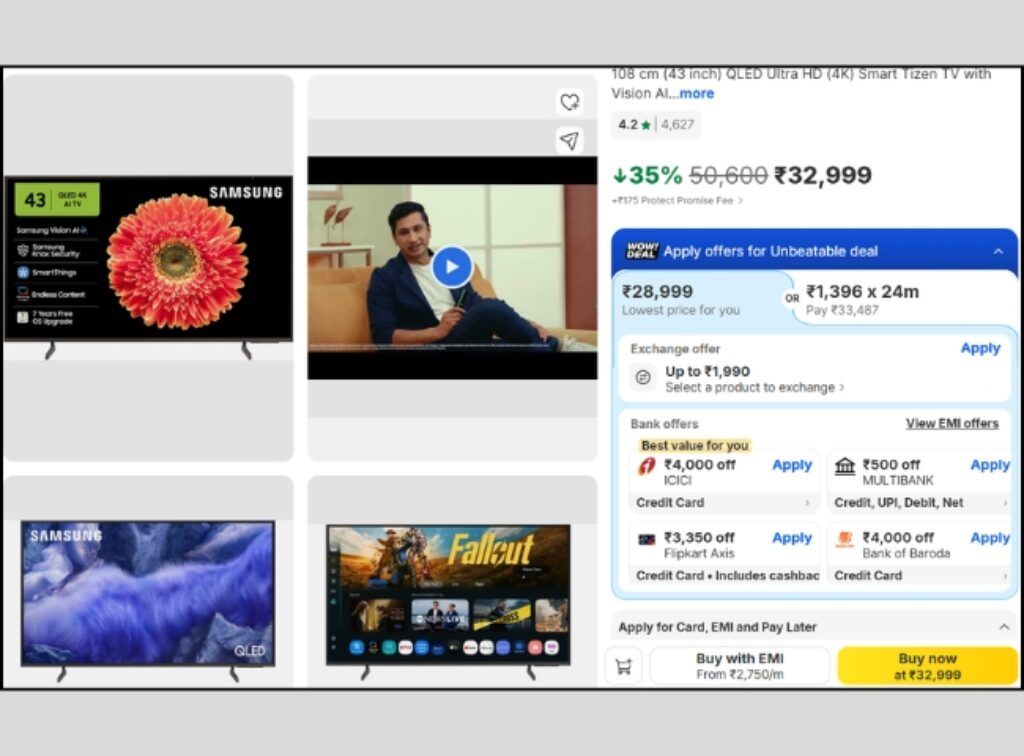Open Protect Promise Fee details
Image resolution: width=1024 pixels, height=756 pixels.
677,200
